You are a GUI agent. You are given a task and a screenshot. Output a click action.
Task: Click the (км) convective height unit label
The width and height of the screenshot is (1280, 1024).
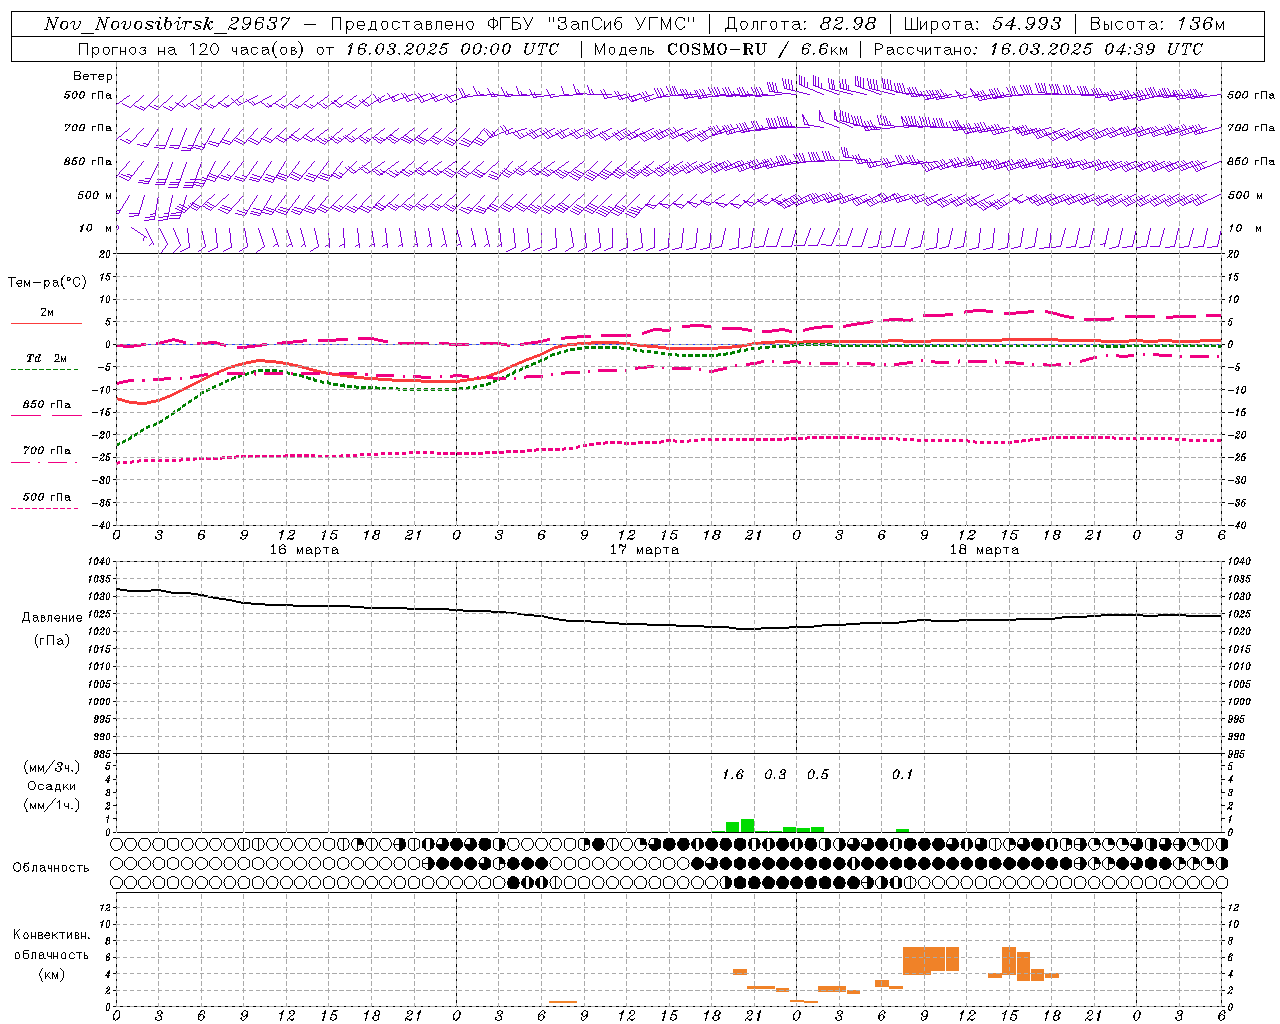point(52,974)
